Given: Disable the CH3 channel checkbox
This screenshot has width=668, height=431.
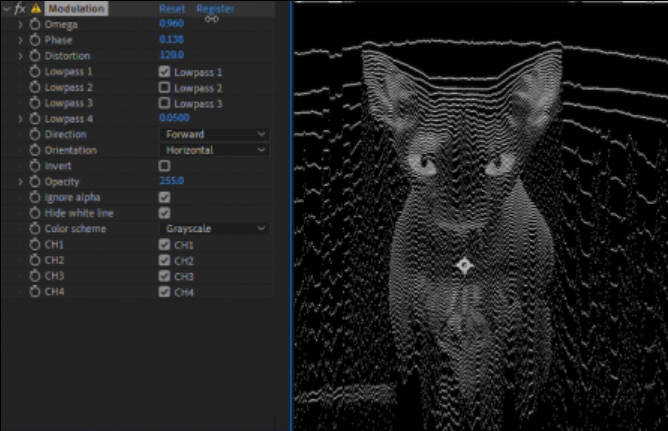Looking at the screenshot, I should 164,276.
